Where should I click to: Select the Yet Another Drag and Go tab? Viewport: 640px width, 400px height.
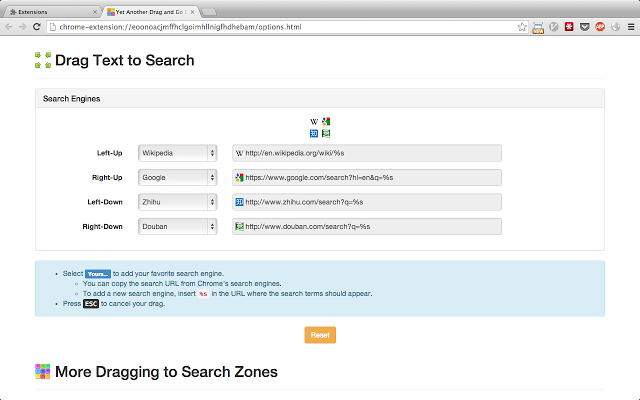point(151,12)
